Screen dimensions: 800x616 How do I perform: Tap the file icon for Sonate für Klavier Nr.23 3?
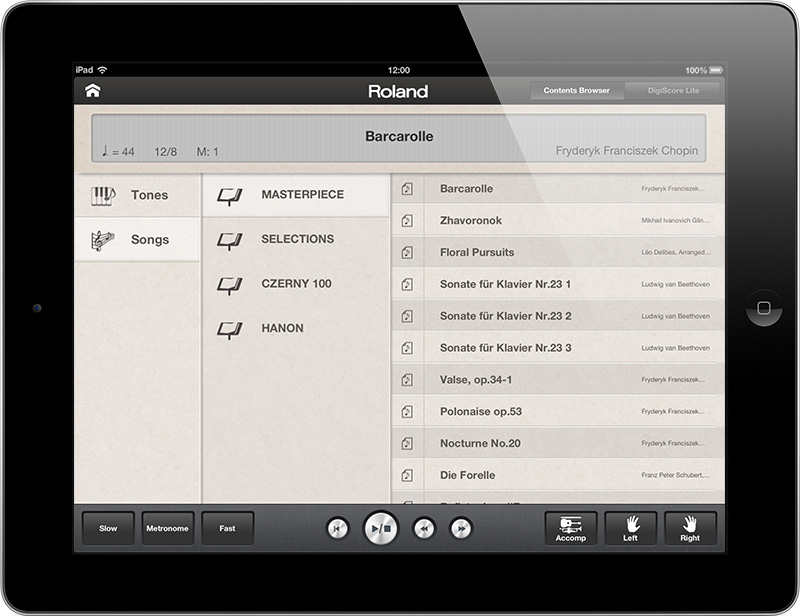pos(407,348)
